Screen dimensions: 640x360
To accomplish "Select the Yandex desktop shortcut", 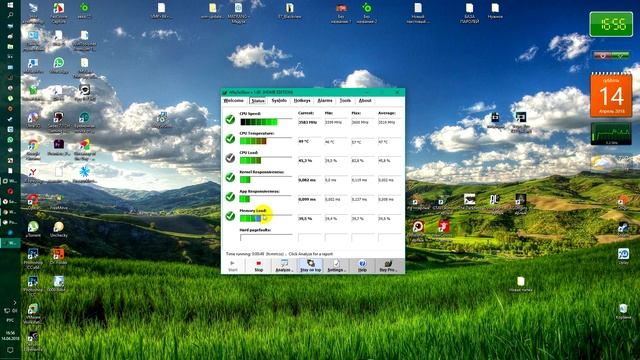I will [x=33, y=176].
